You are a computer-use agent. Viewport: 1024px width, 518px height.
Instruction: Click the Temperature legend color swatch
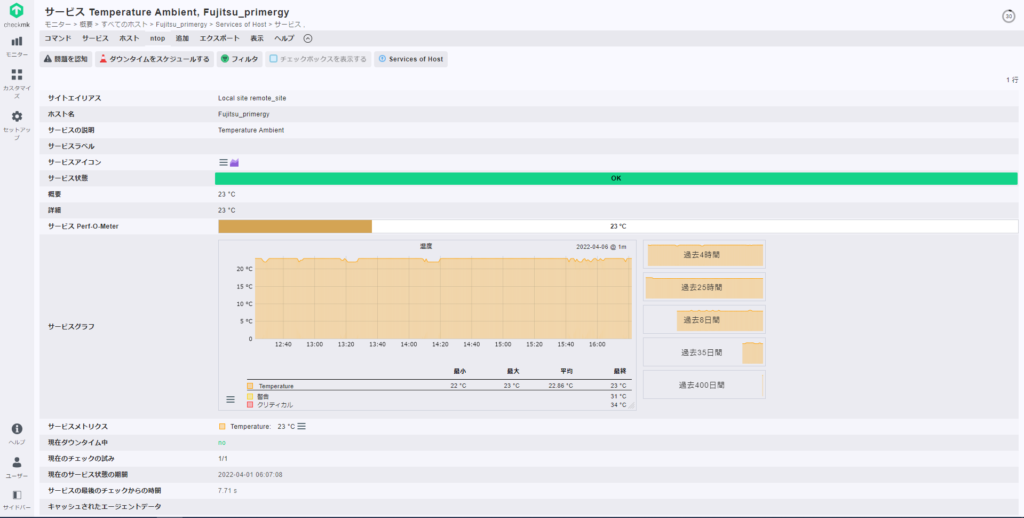250,386
